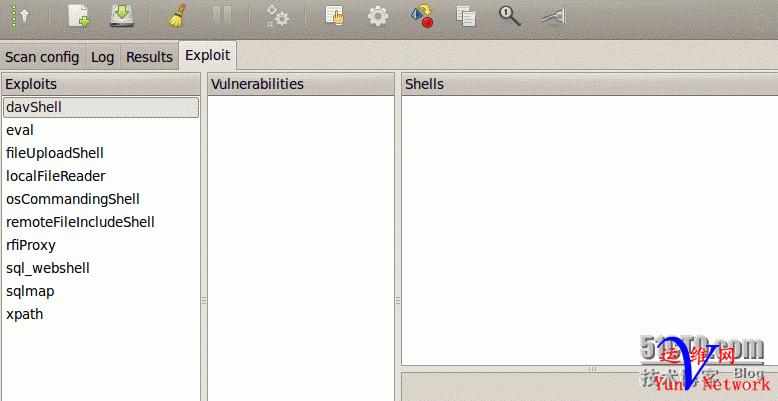Save the profile with the green download-arrow icon
The width and height of the screenshot is (778, 401).
[x=122, y=16]
